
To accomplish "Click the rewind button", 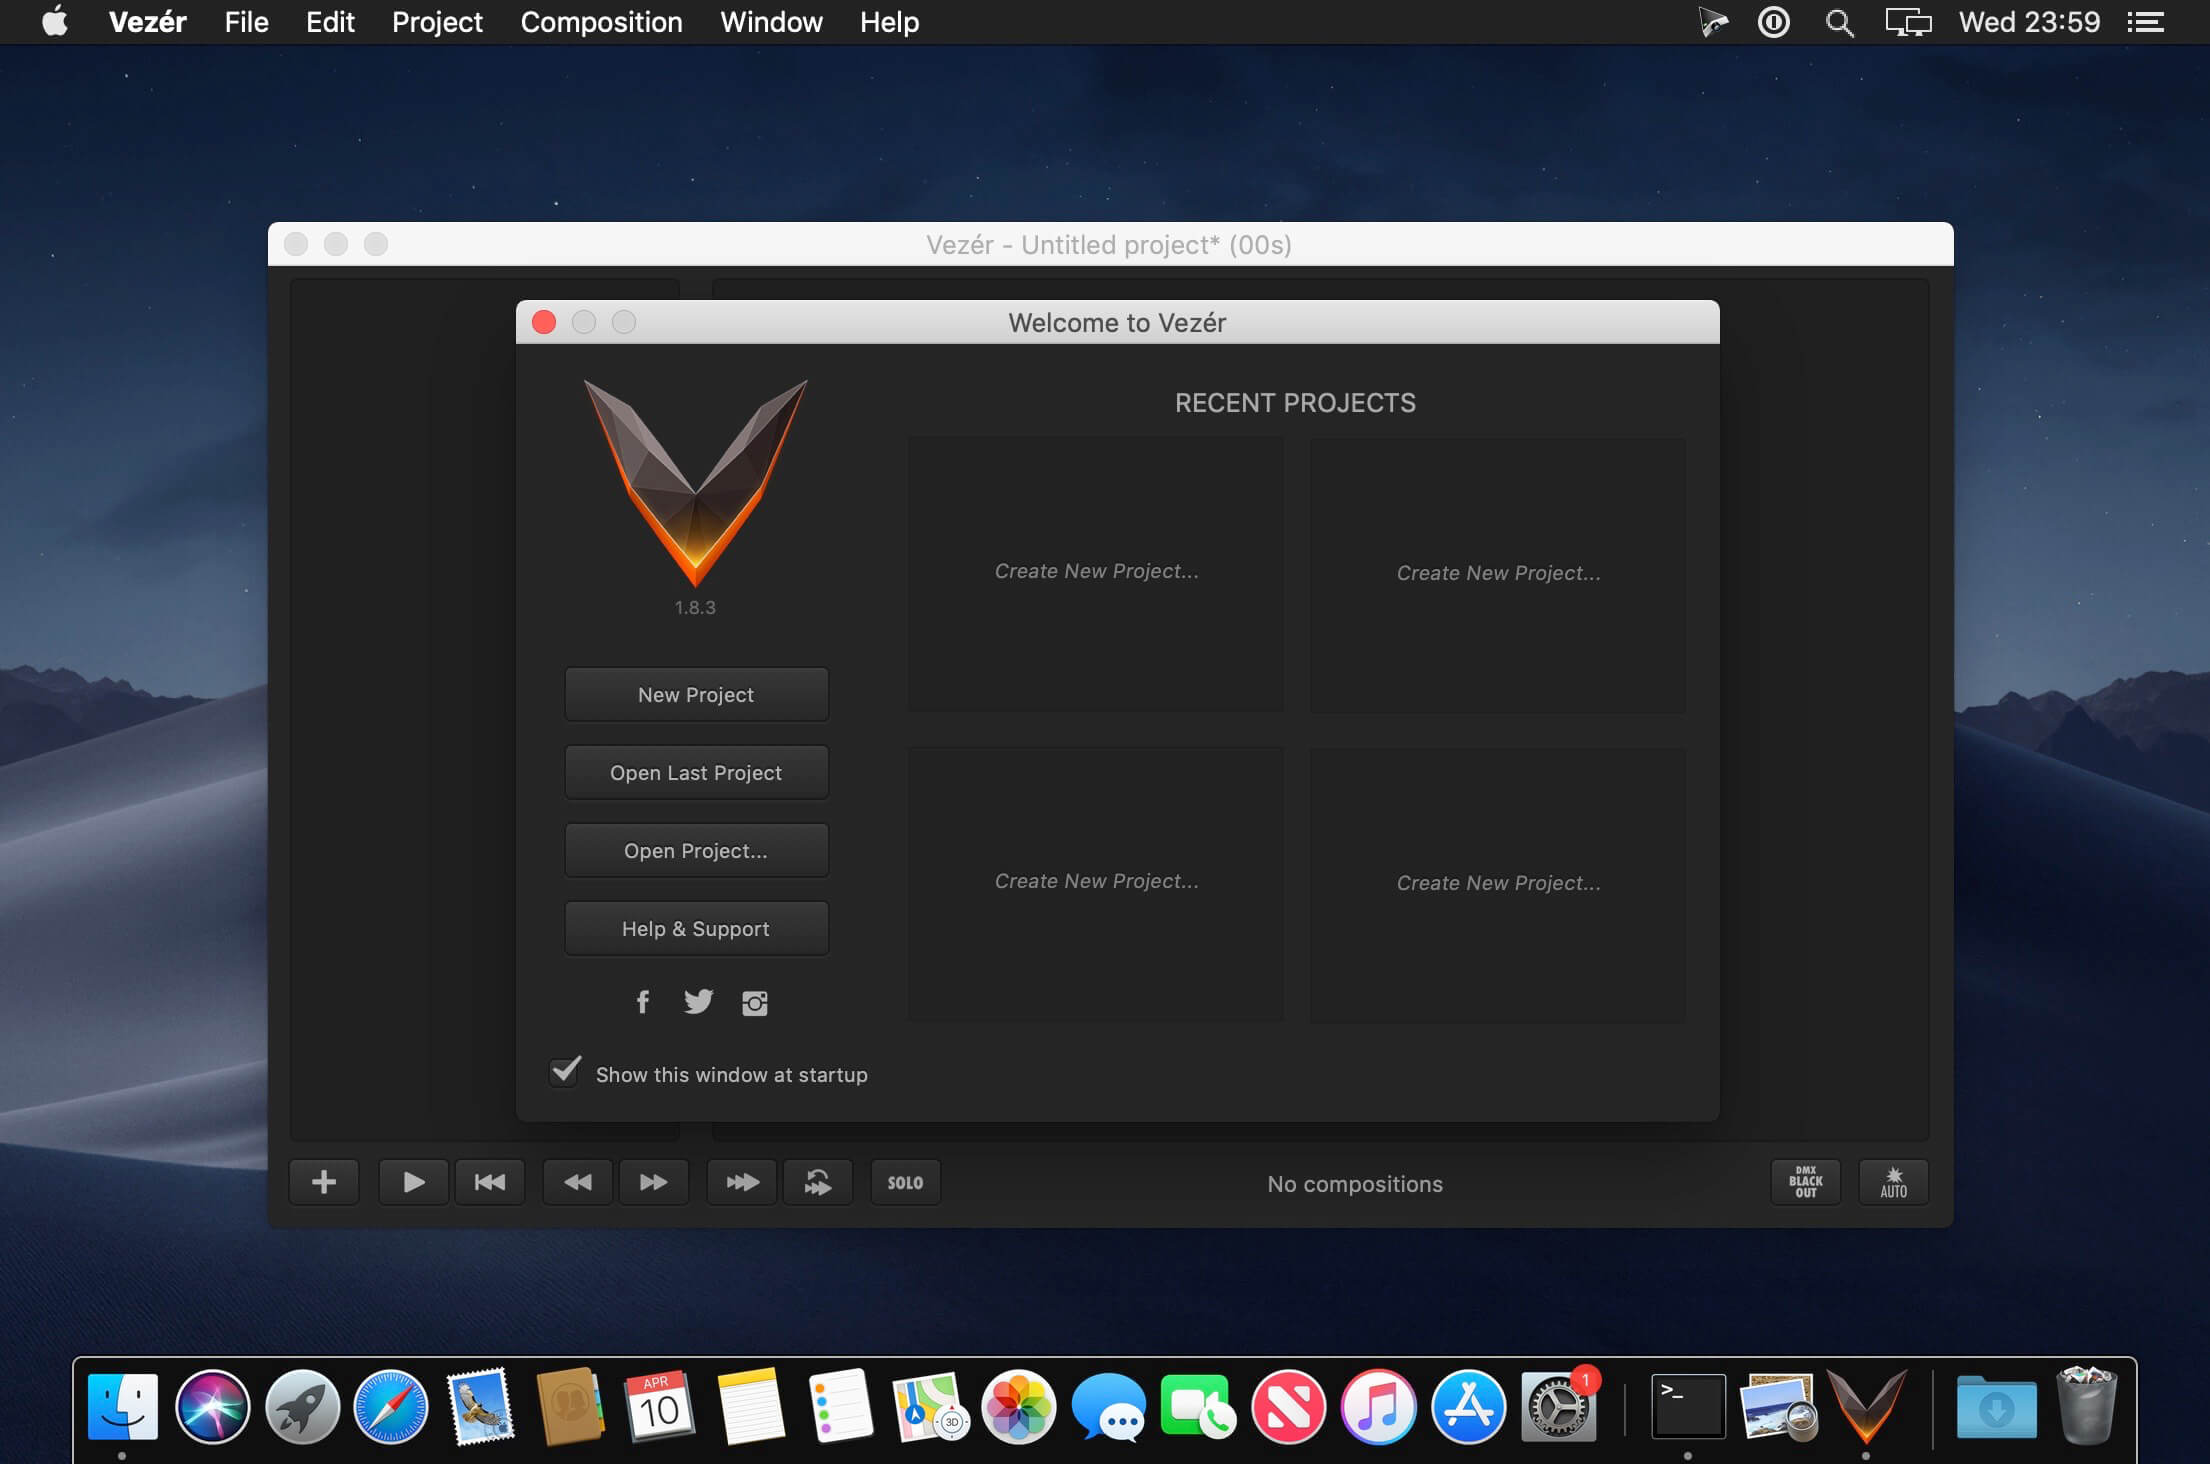I will click(577, 1182).
